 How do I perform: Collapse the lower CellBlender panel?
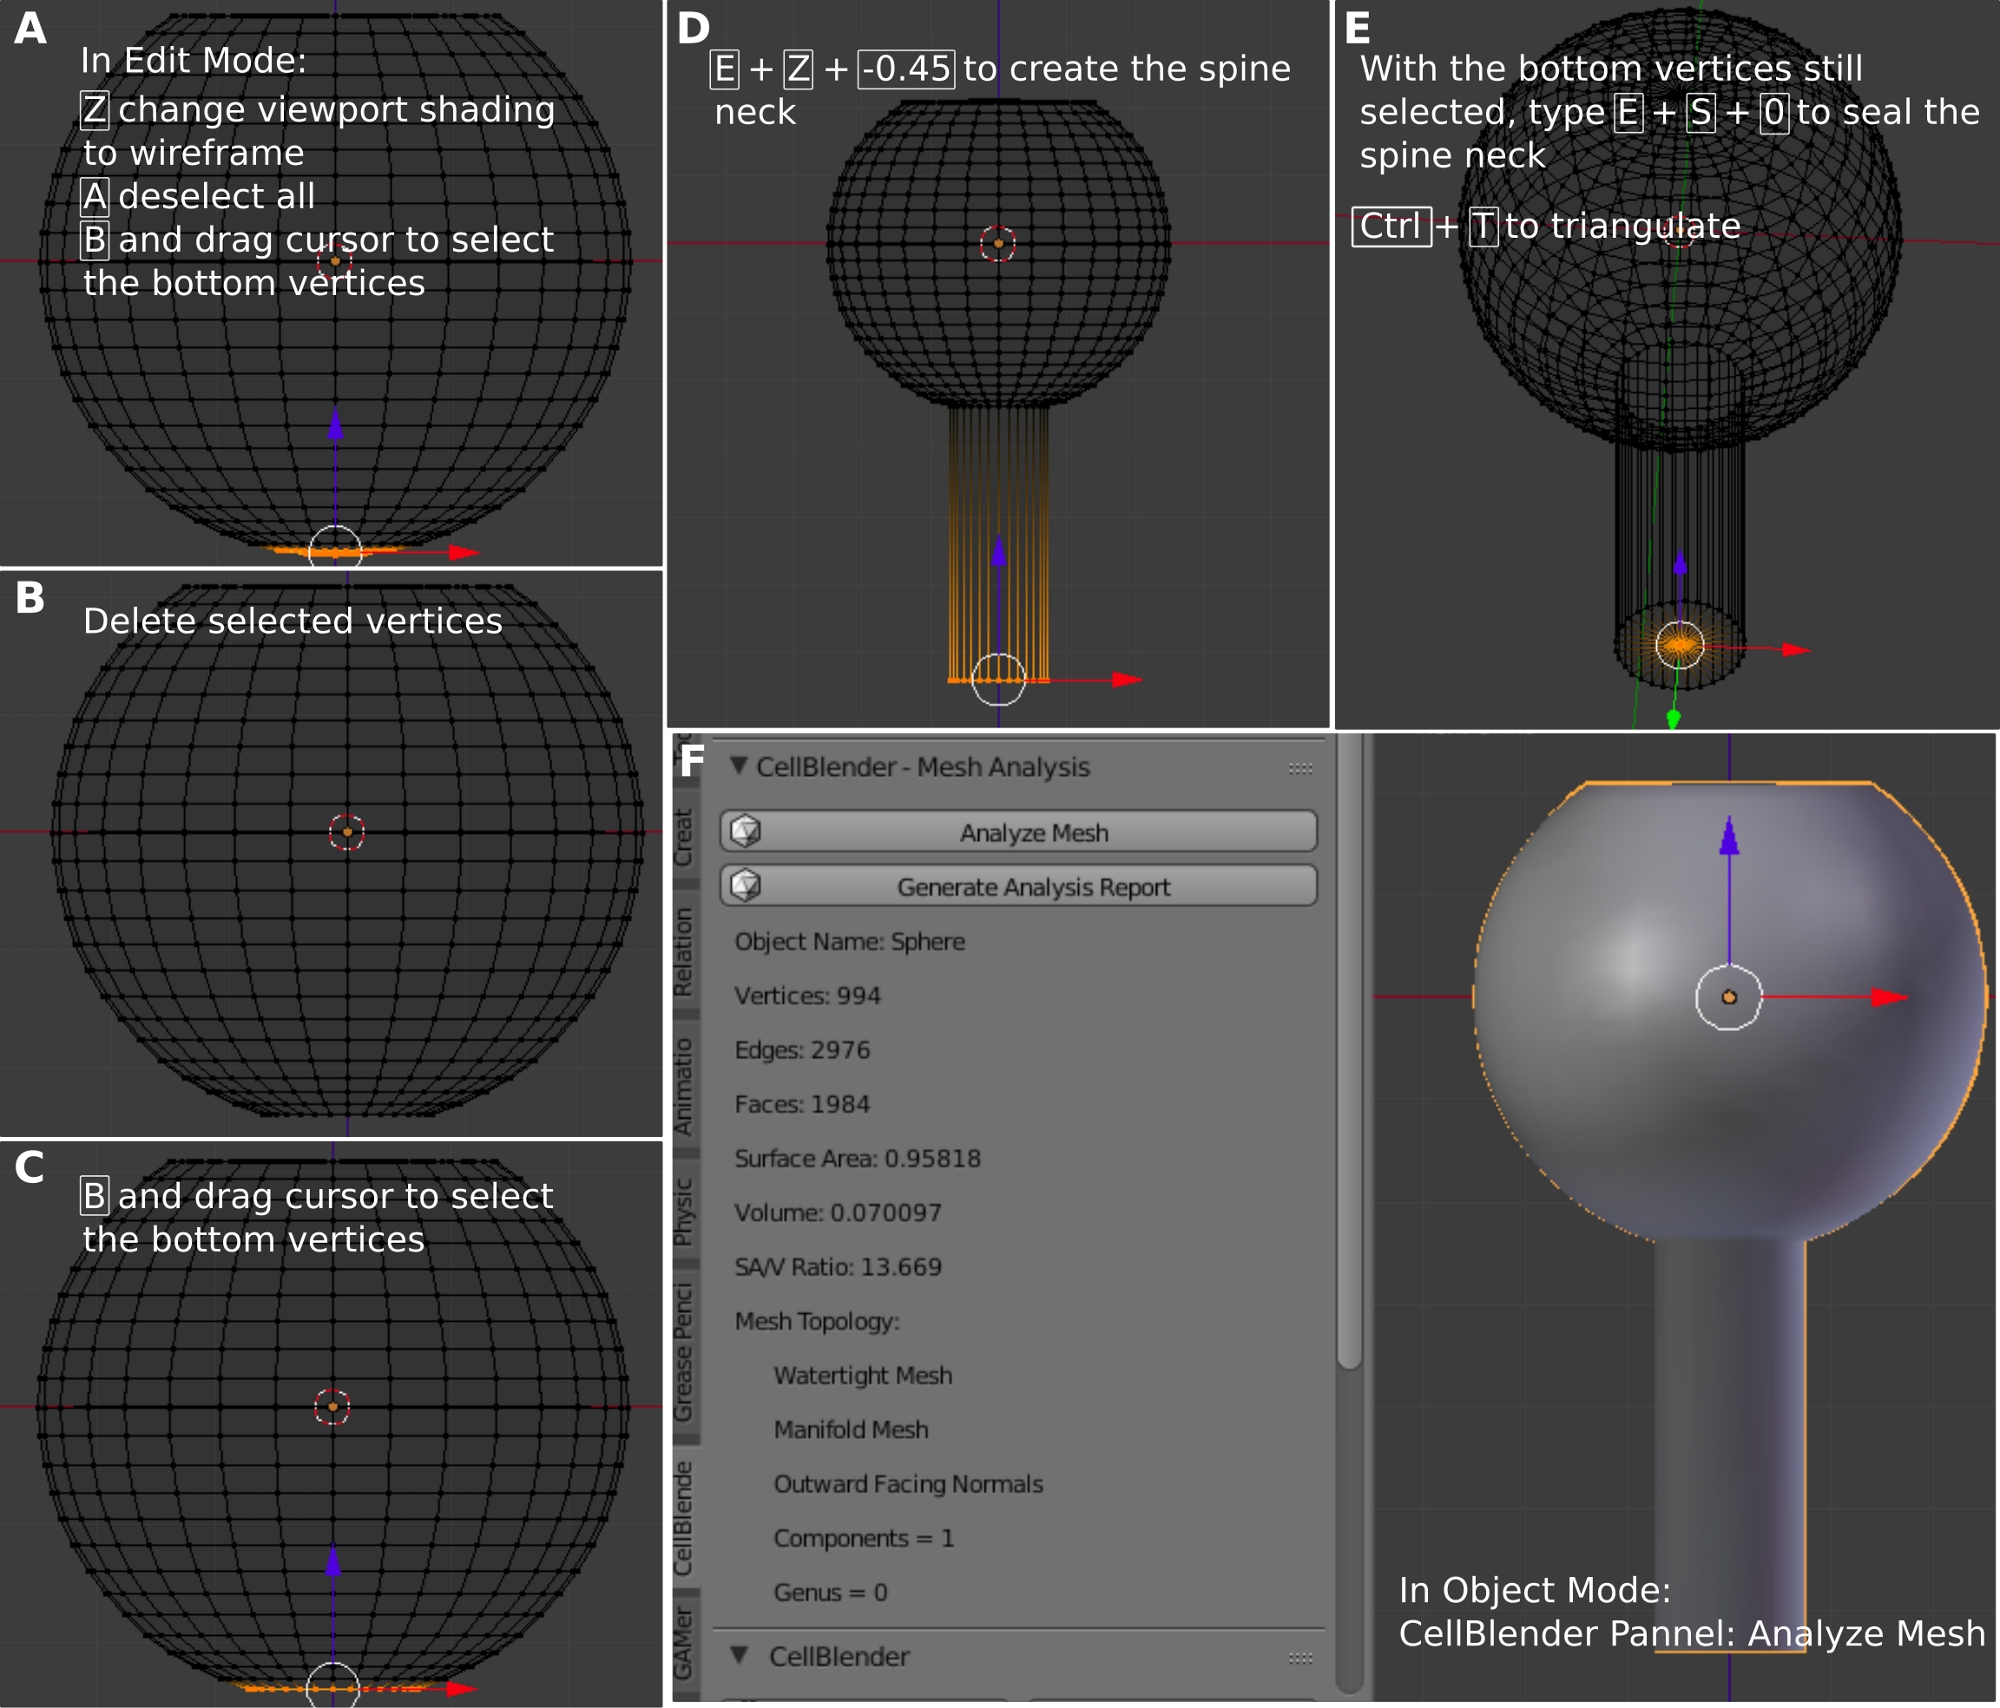(739, 1655)
